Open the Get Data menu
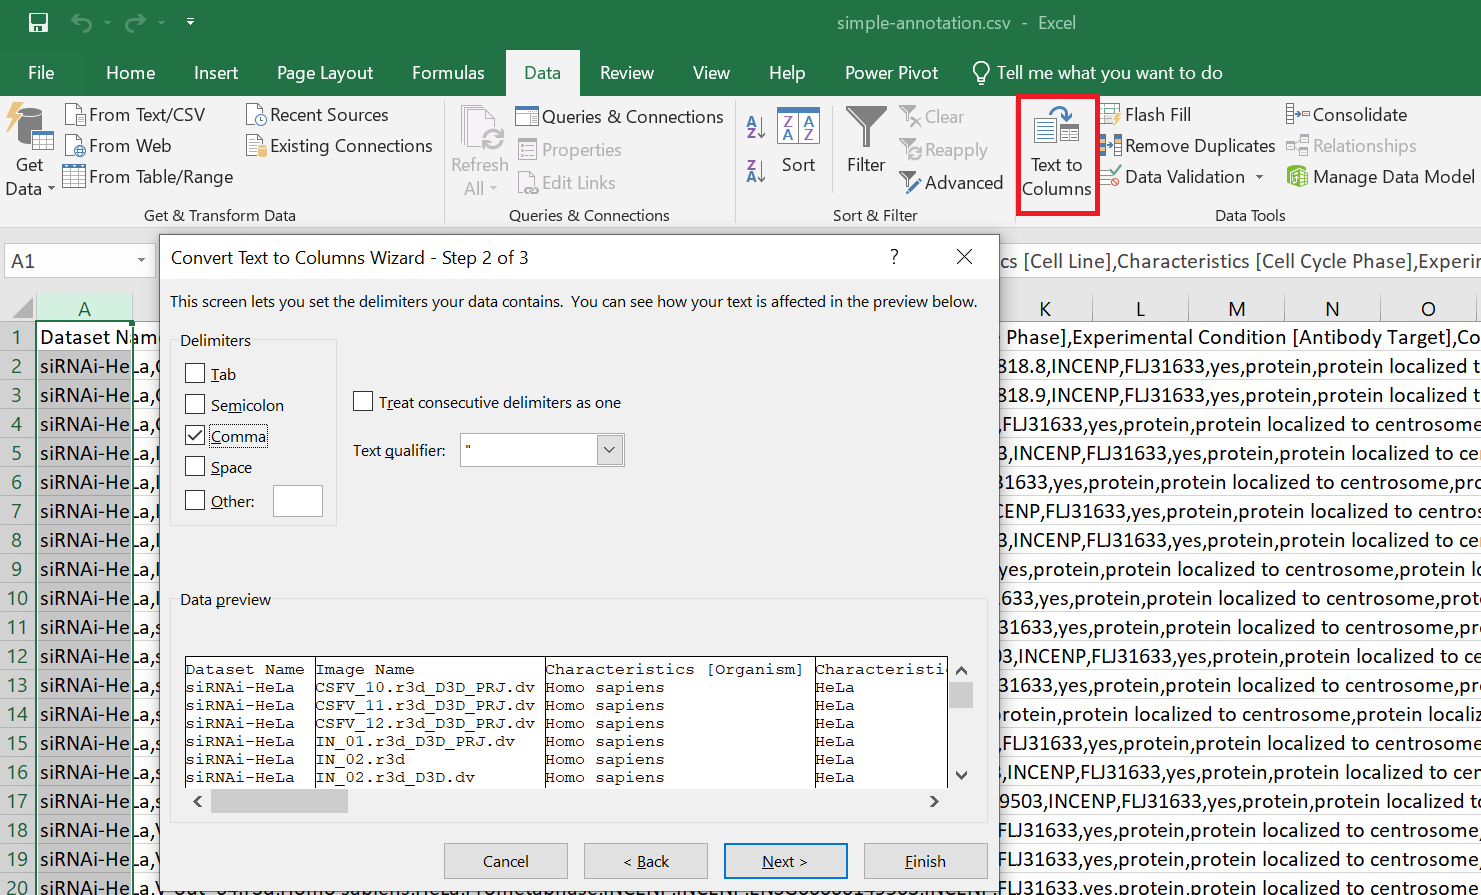 click(x=30, y=151)
